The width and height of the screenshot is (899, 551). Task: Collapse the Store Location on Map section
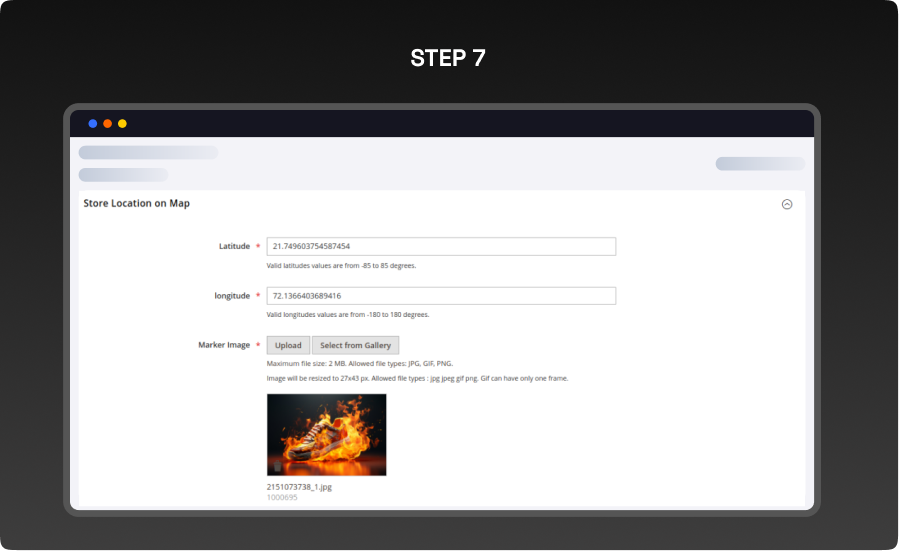[786, 204]
